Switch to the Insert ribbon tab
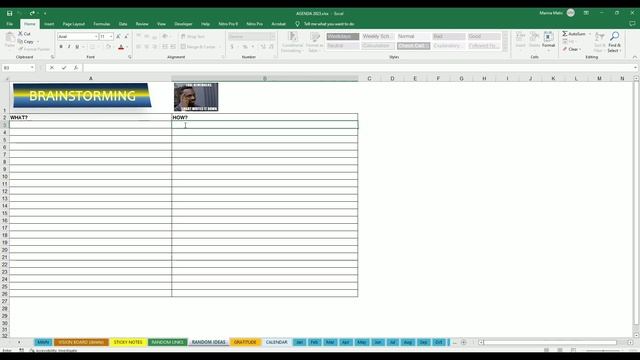This screenshot has height=360, width=640. [x=49, y=24]
